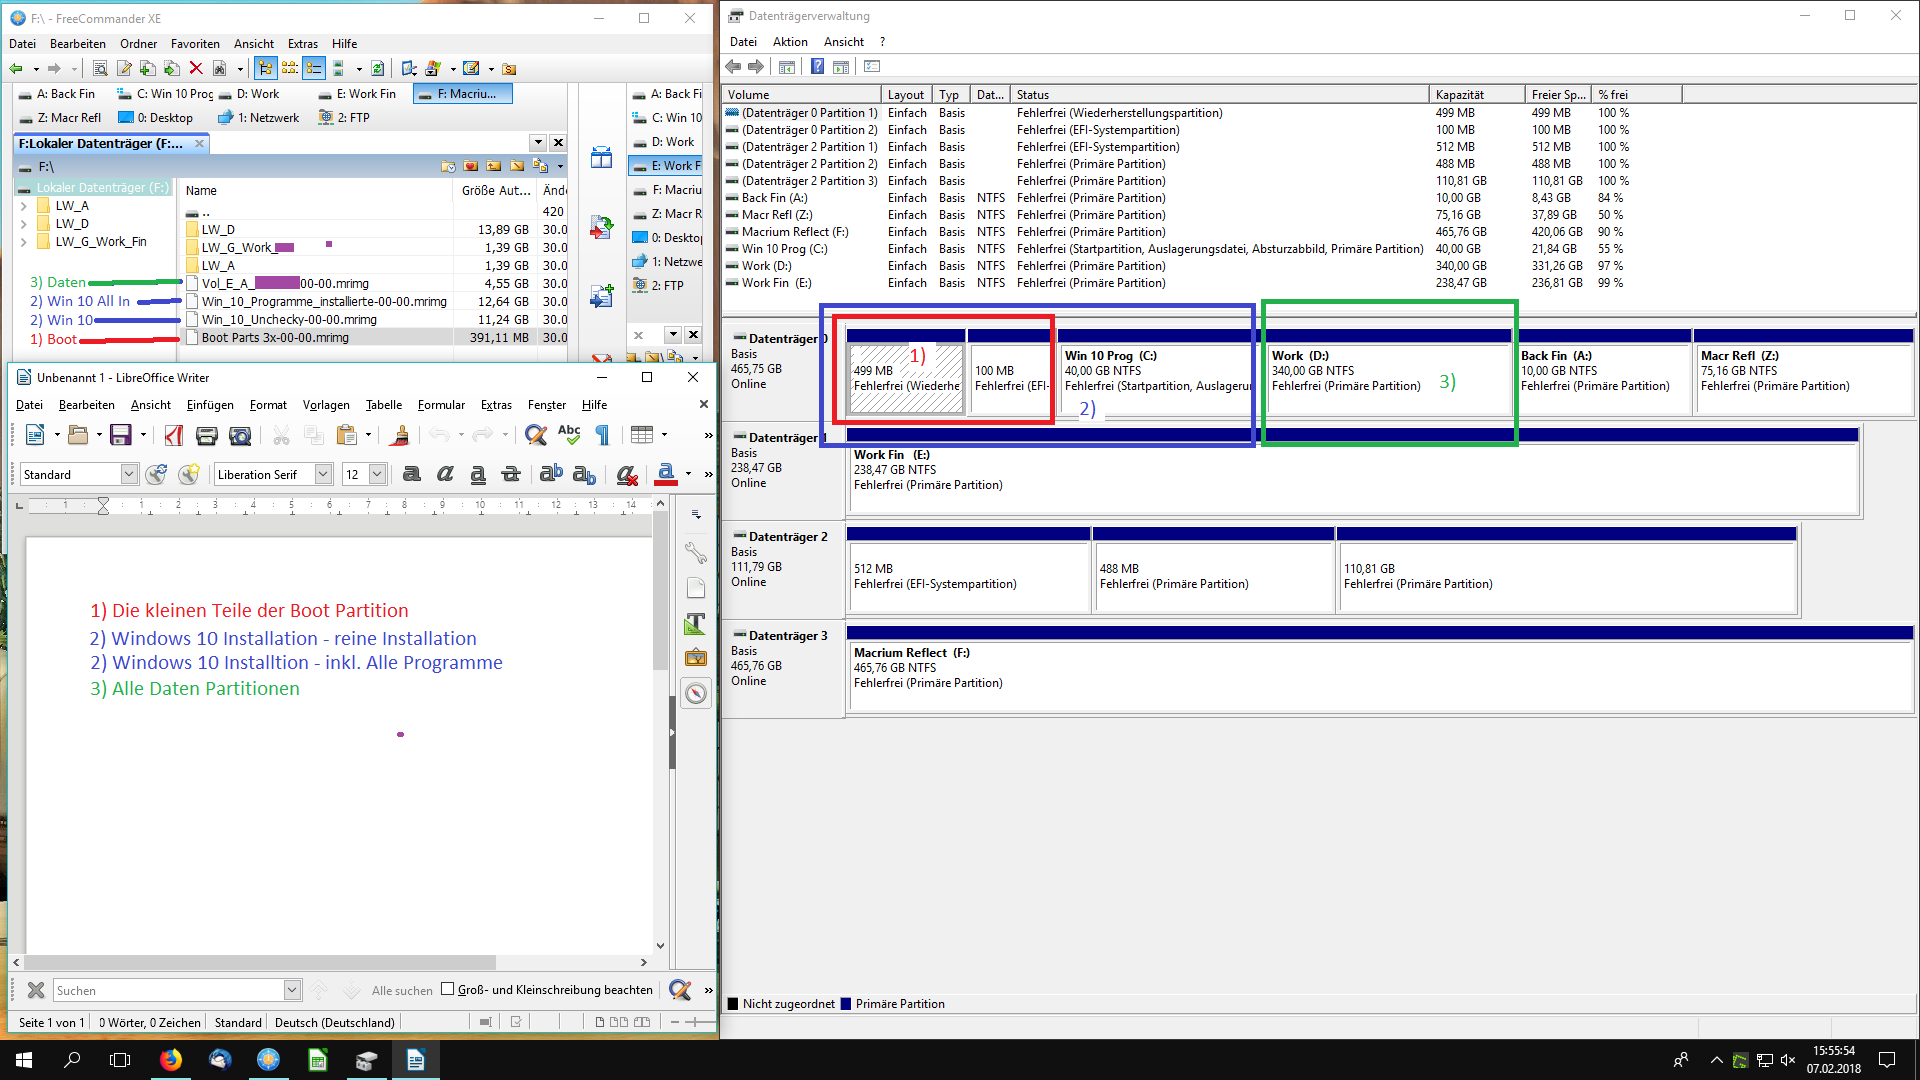Click Alle suchen in the find bar
Image resolution: width=1920 pixels, height=1080 pixels.
tap(402, 990)
